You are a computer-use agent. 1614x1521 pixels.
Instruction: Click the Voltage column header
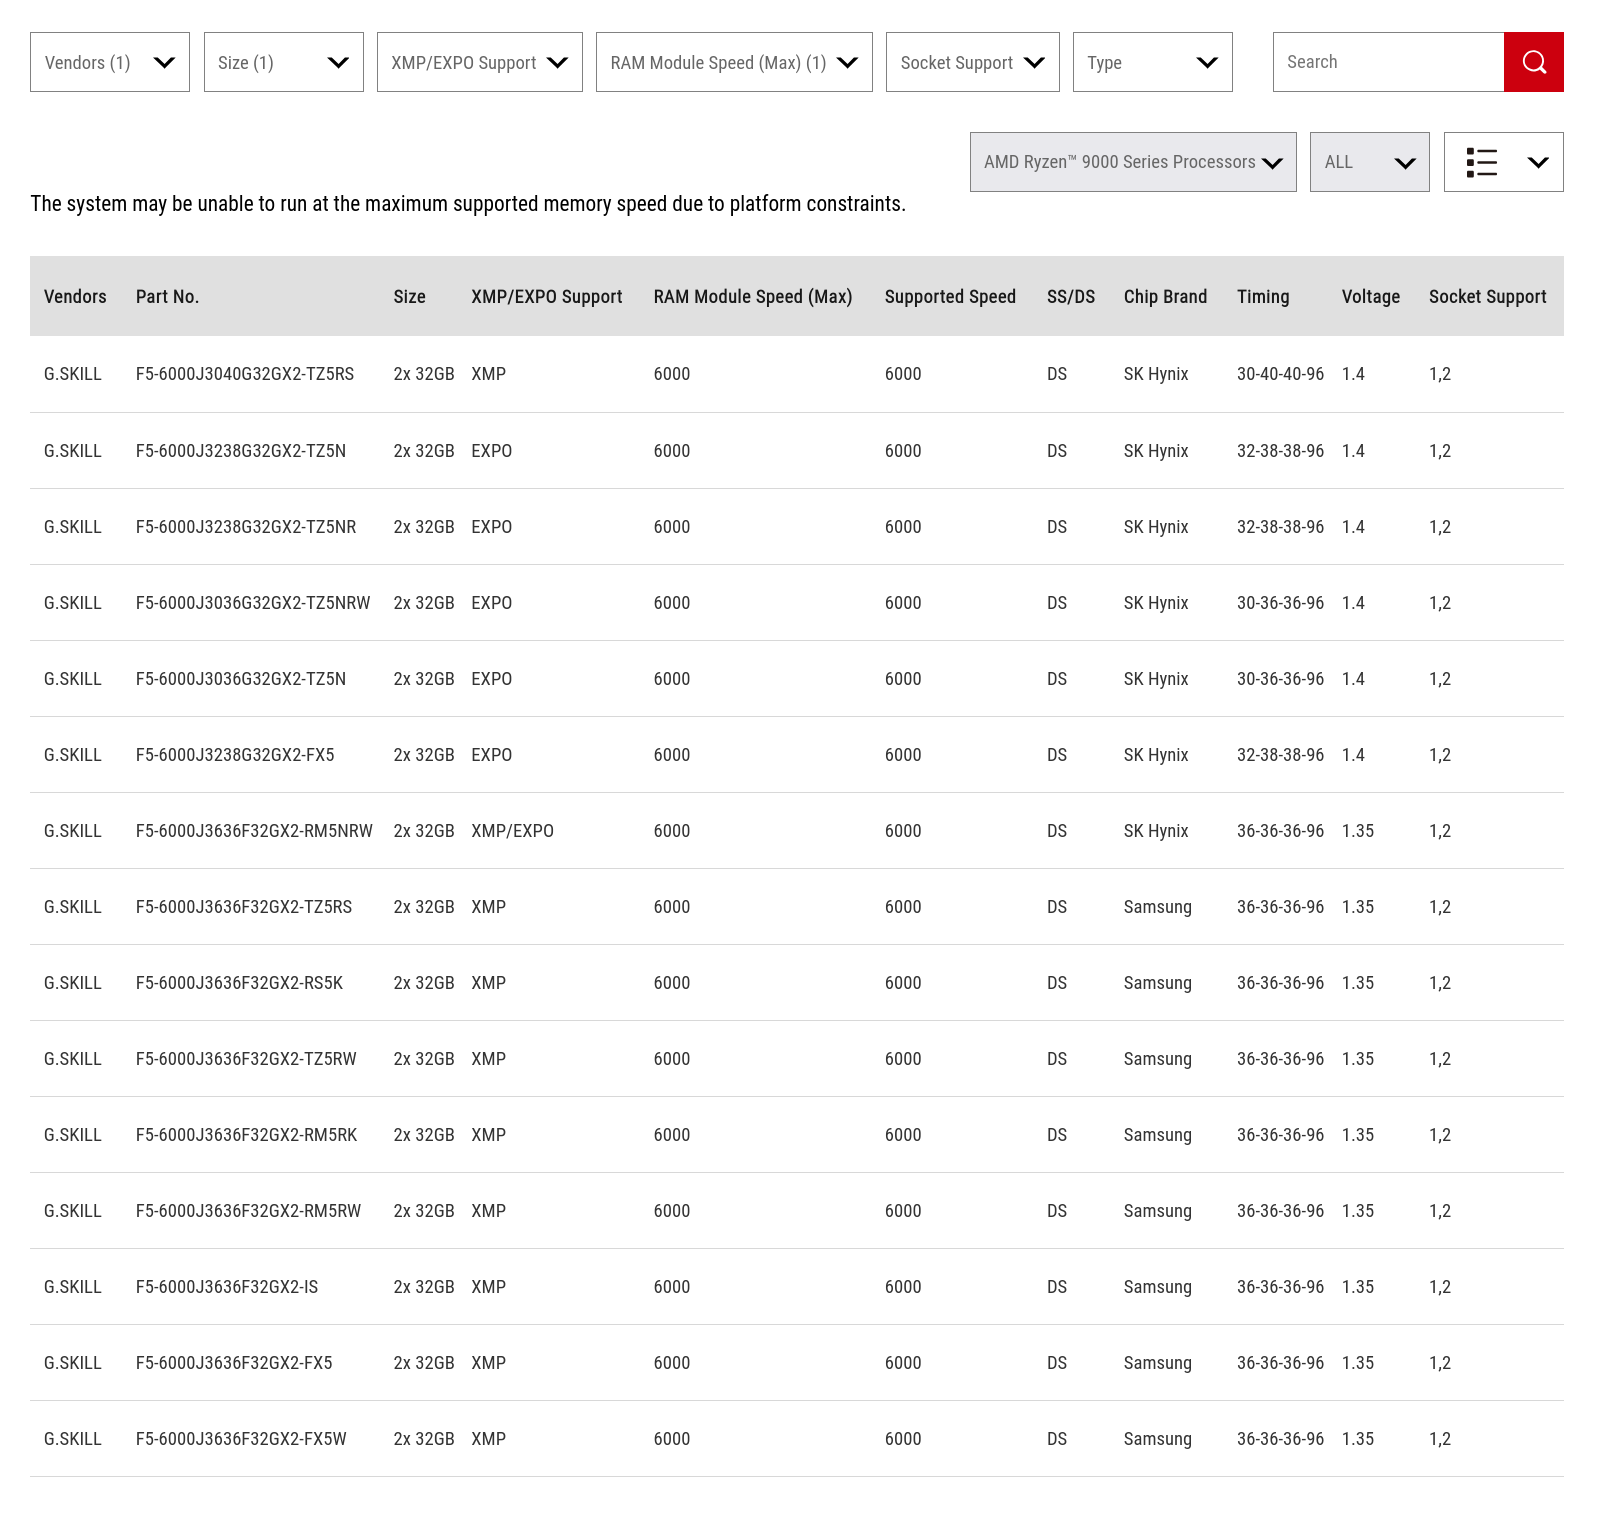(x=1371, y=297)
